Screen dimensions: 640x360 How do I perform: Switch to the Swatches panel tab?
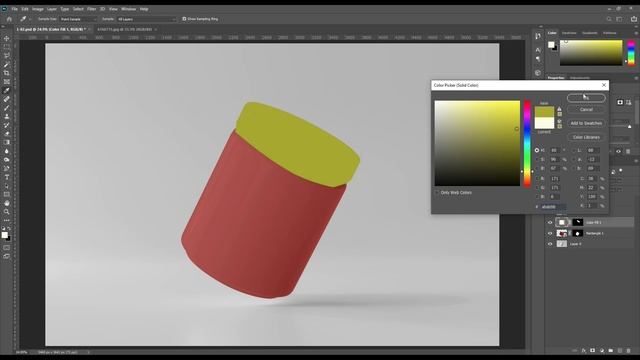[569, 33]
